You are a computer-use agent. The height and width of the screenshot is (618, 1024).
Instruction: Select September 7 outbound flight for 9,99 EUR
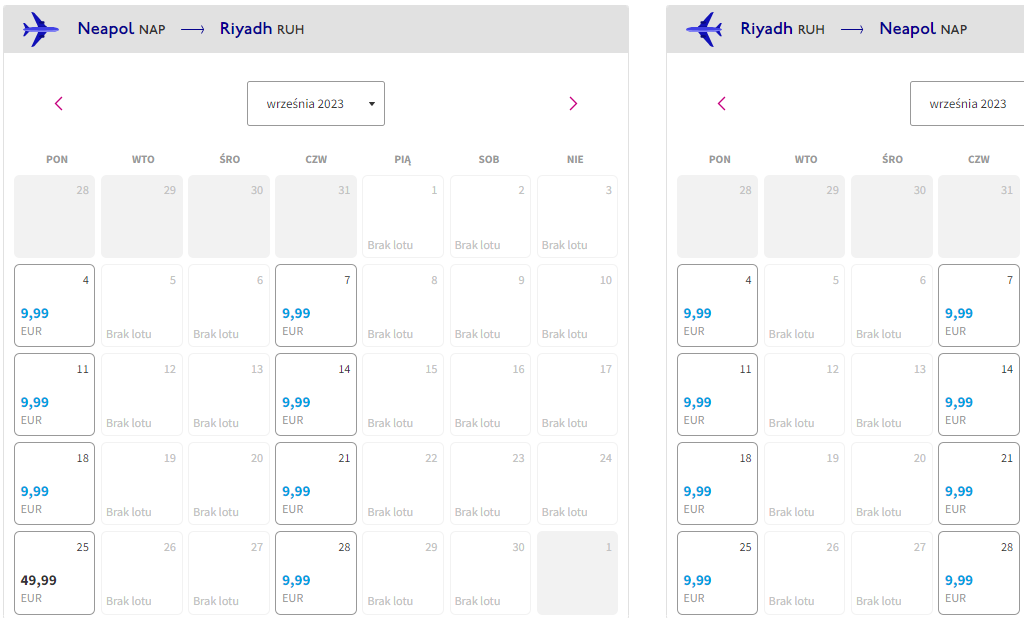pos(316,305)
